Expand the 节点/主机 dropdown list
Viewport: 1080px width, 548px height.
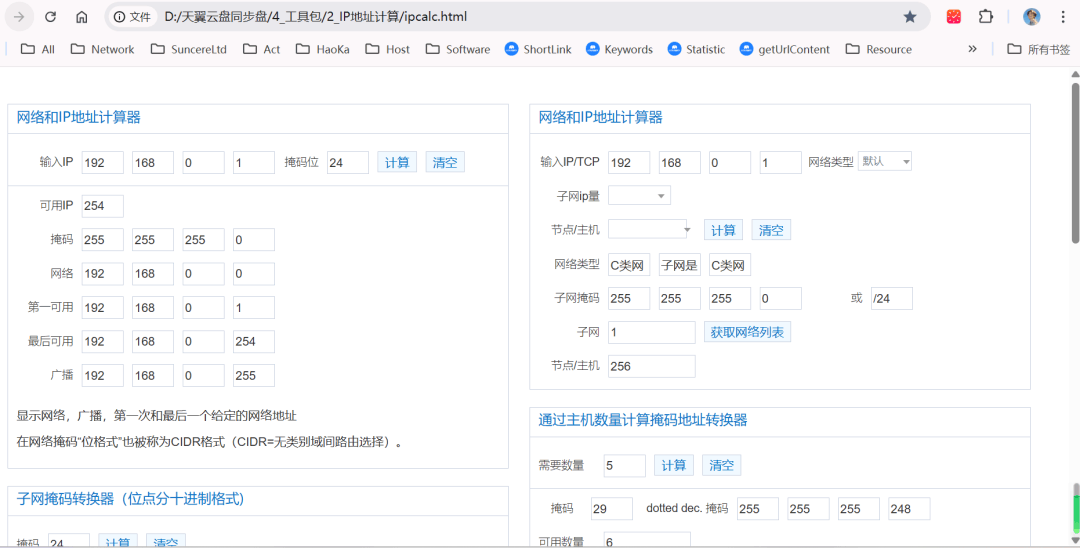(x=649, y=229)
